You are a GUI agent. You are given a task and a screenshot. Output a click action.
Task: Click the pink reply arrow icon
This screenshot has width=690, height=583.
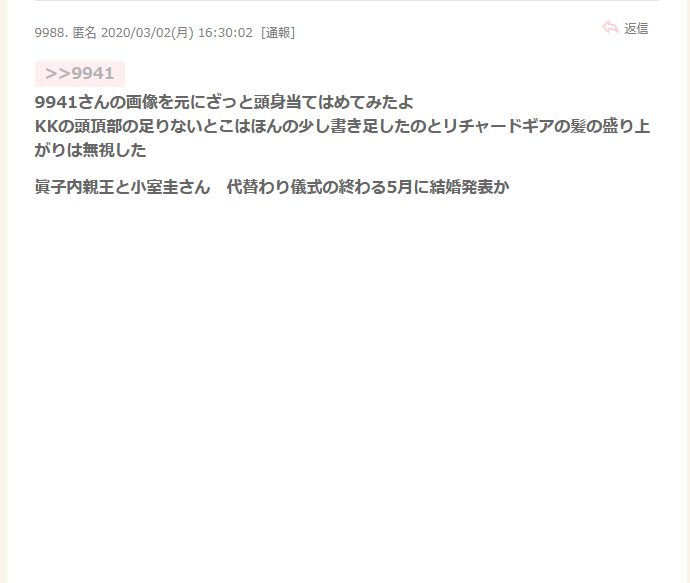610,28
